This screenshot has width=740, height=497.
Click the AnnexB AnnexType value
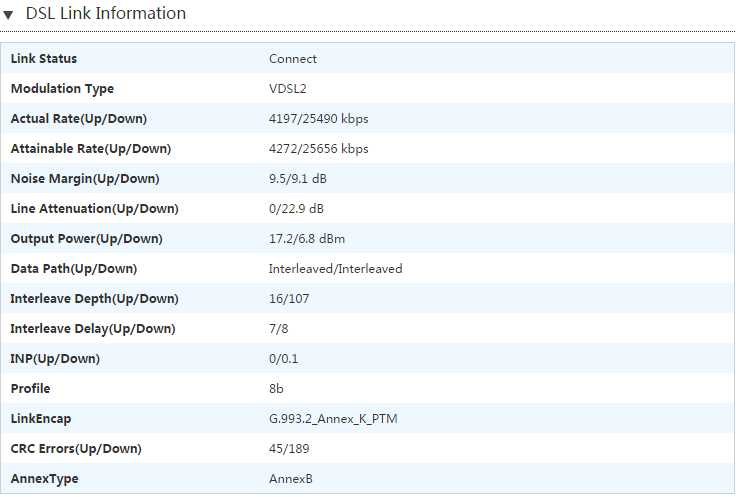coord(290,479)
